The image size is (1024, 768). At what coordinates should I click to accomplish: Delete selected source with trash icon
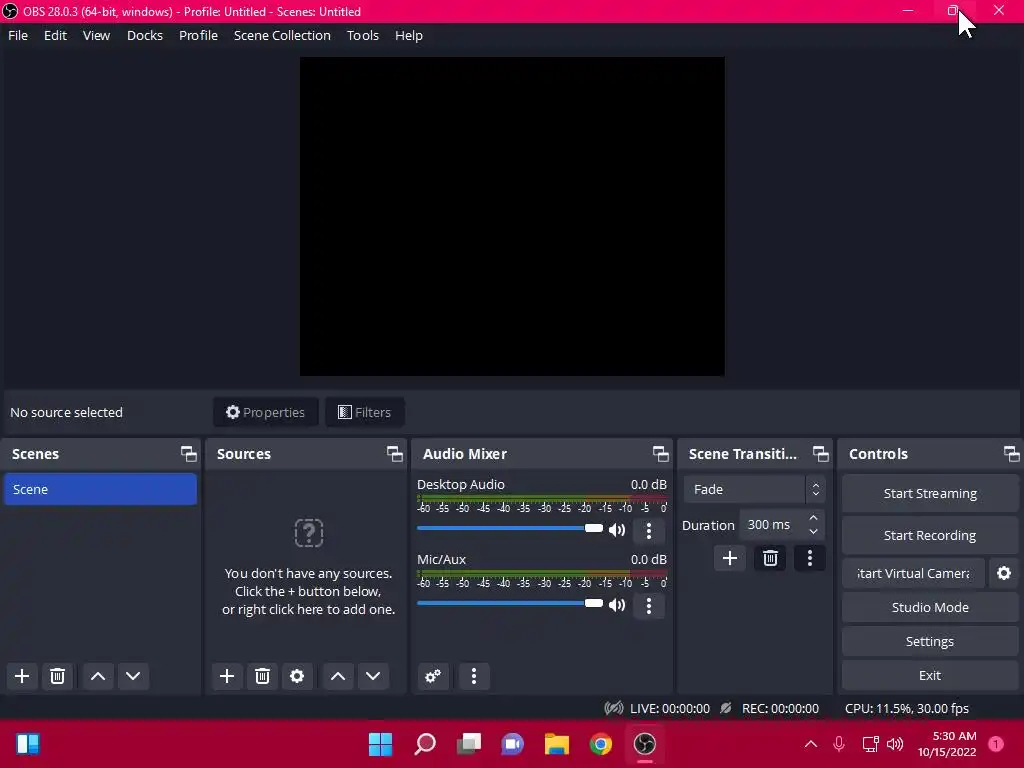pyautogui.click(x=263, y=676)
